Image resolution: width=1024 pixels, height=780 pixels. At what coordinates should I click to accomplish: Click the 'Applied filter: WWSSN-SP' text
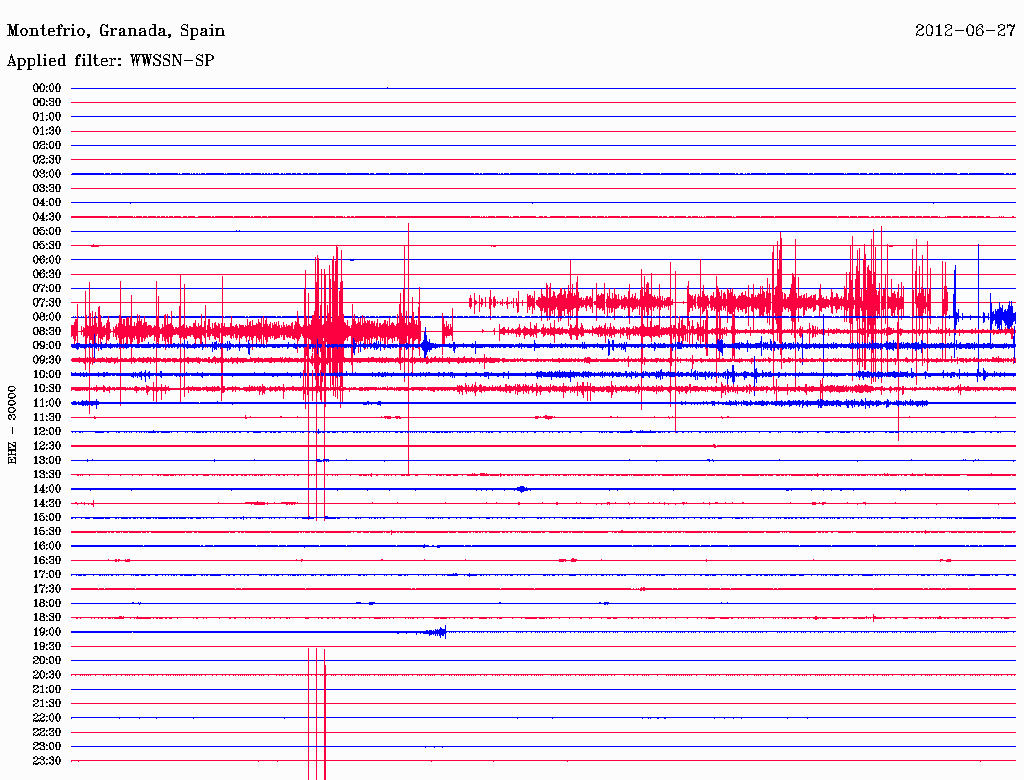pyautogui.click(x=110, y=61)
